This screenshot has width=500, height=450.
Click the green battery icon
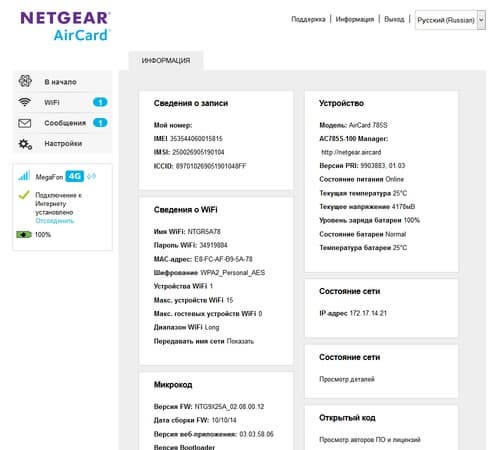point(24,235)
